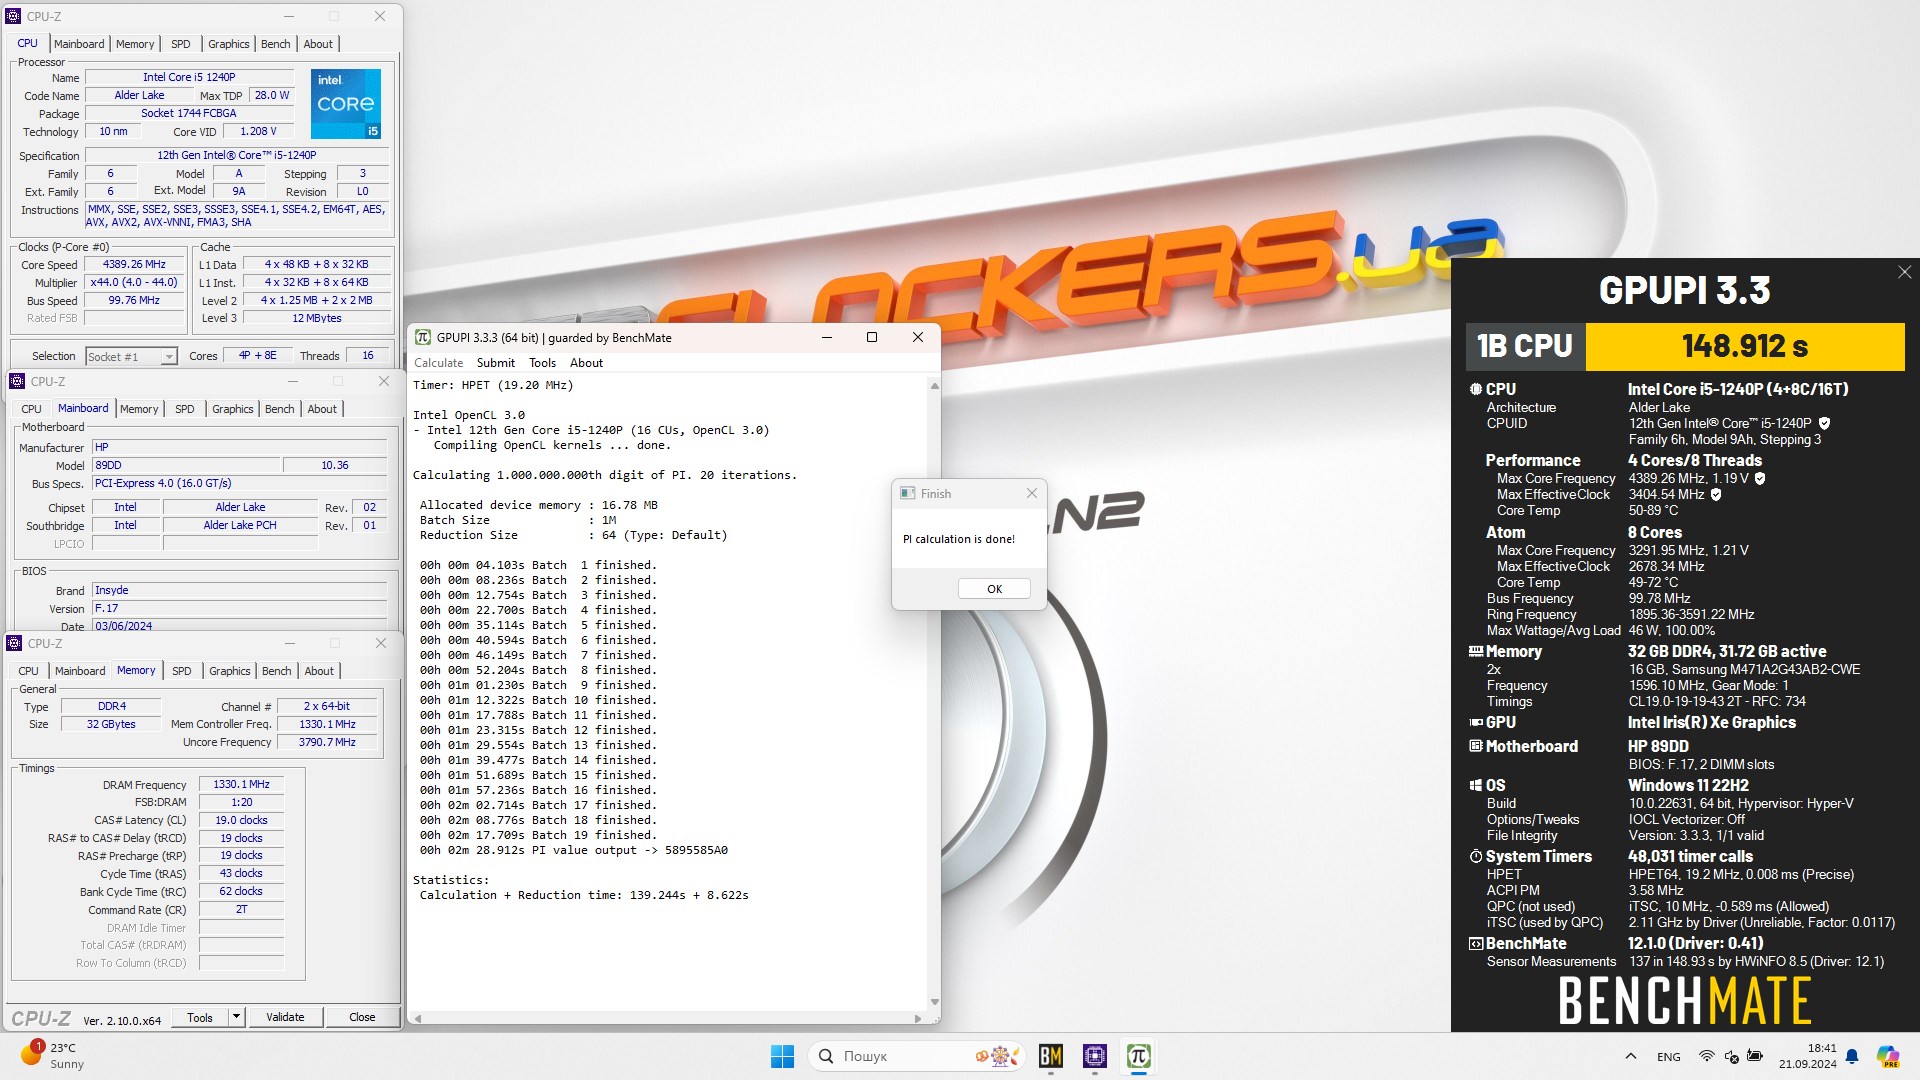
Task: Open Calculate menu in GPUPI
Action: click(438, 363)
